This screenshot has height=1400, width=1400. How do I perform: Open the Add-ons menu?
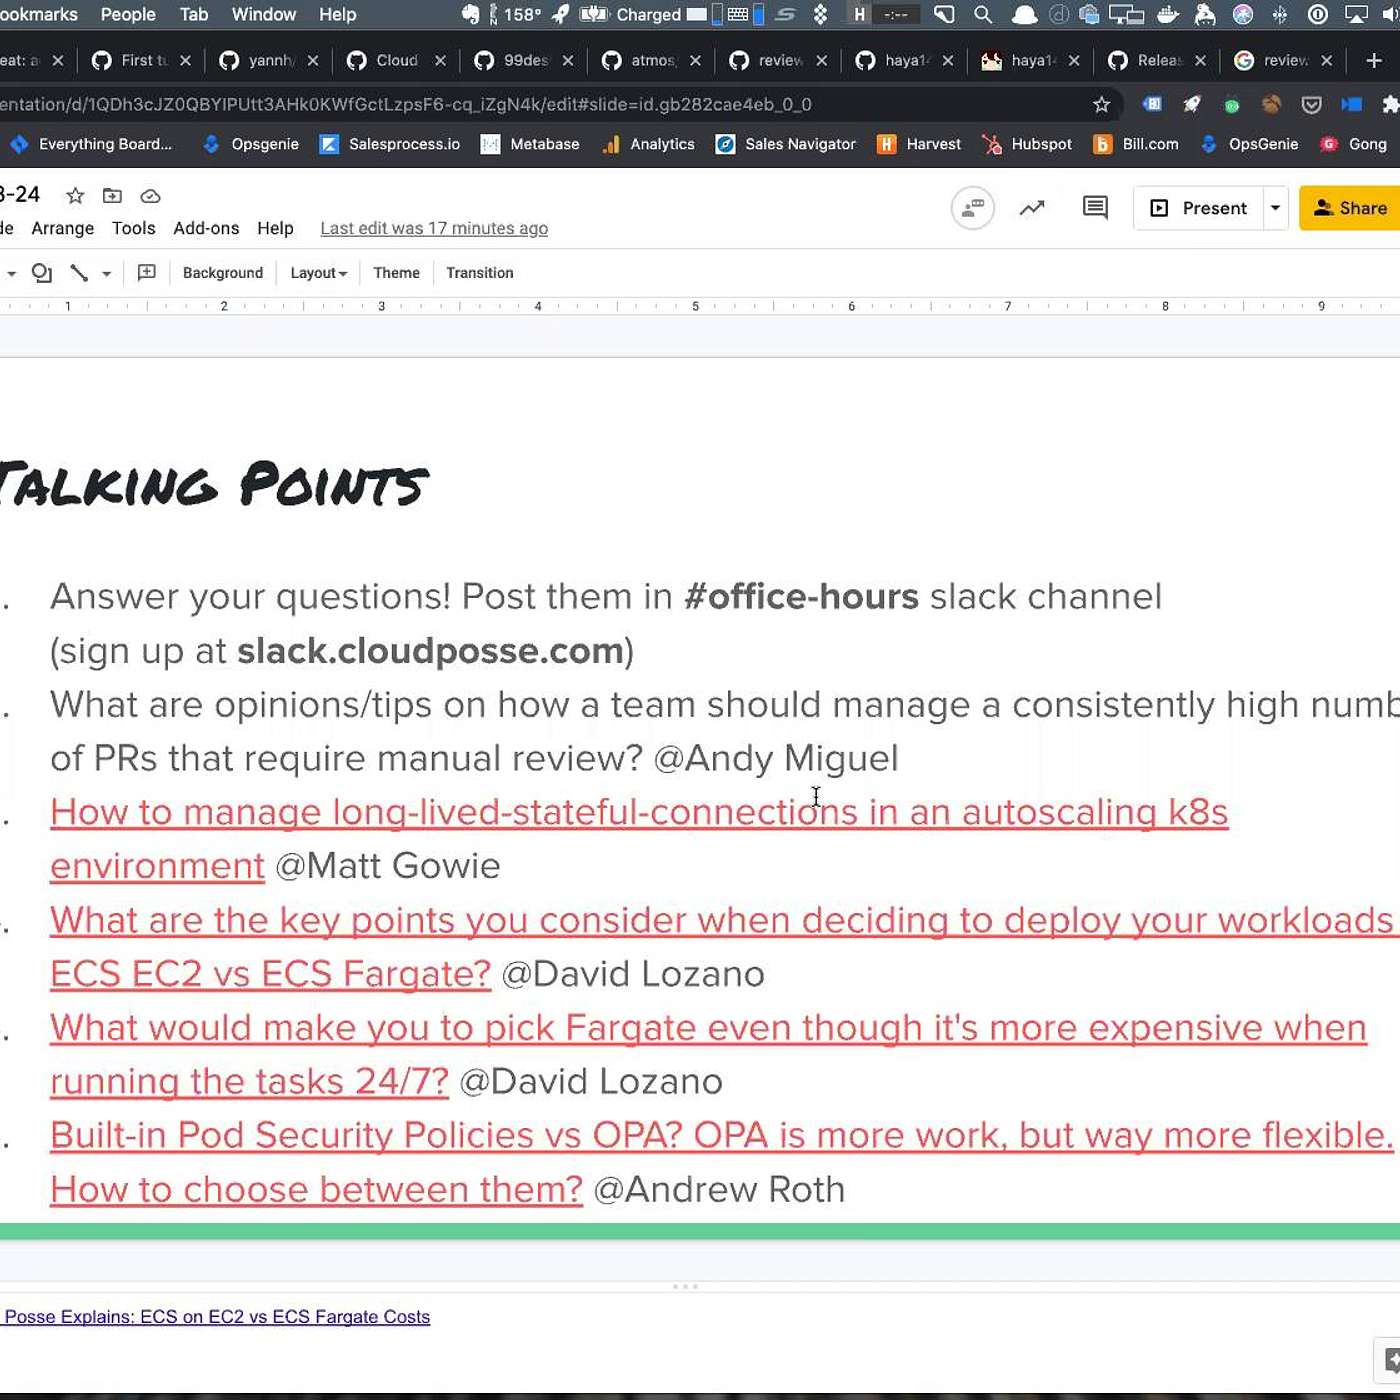tap(206, 228)
